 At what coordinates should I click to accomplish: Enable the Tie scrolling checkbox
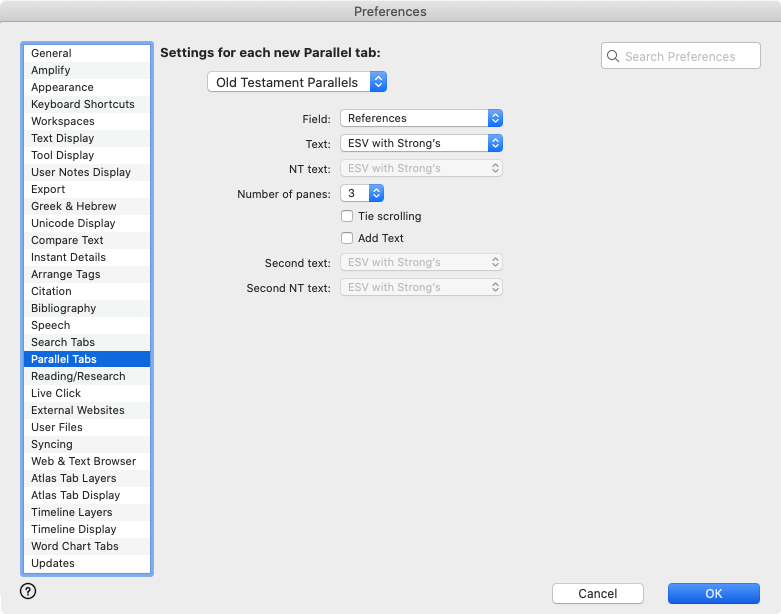point(347,216)
